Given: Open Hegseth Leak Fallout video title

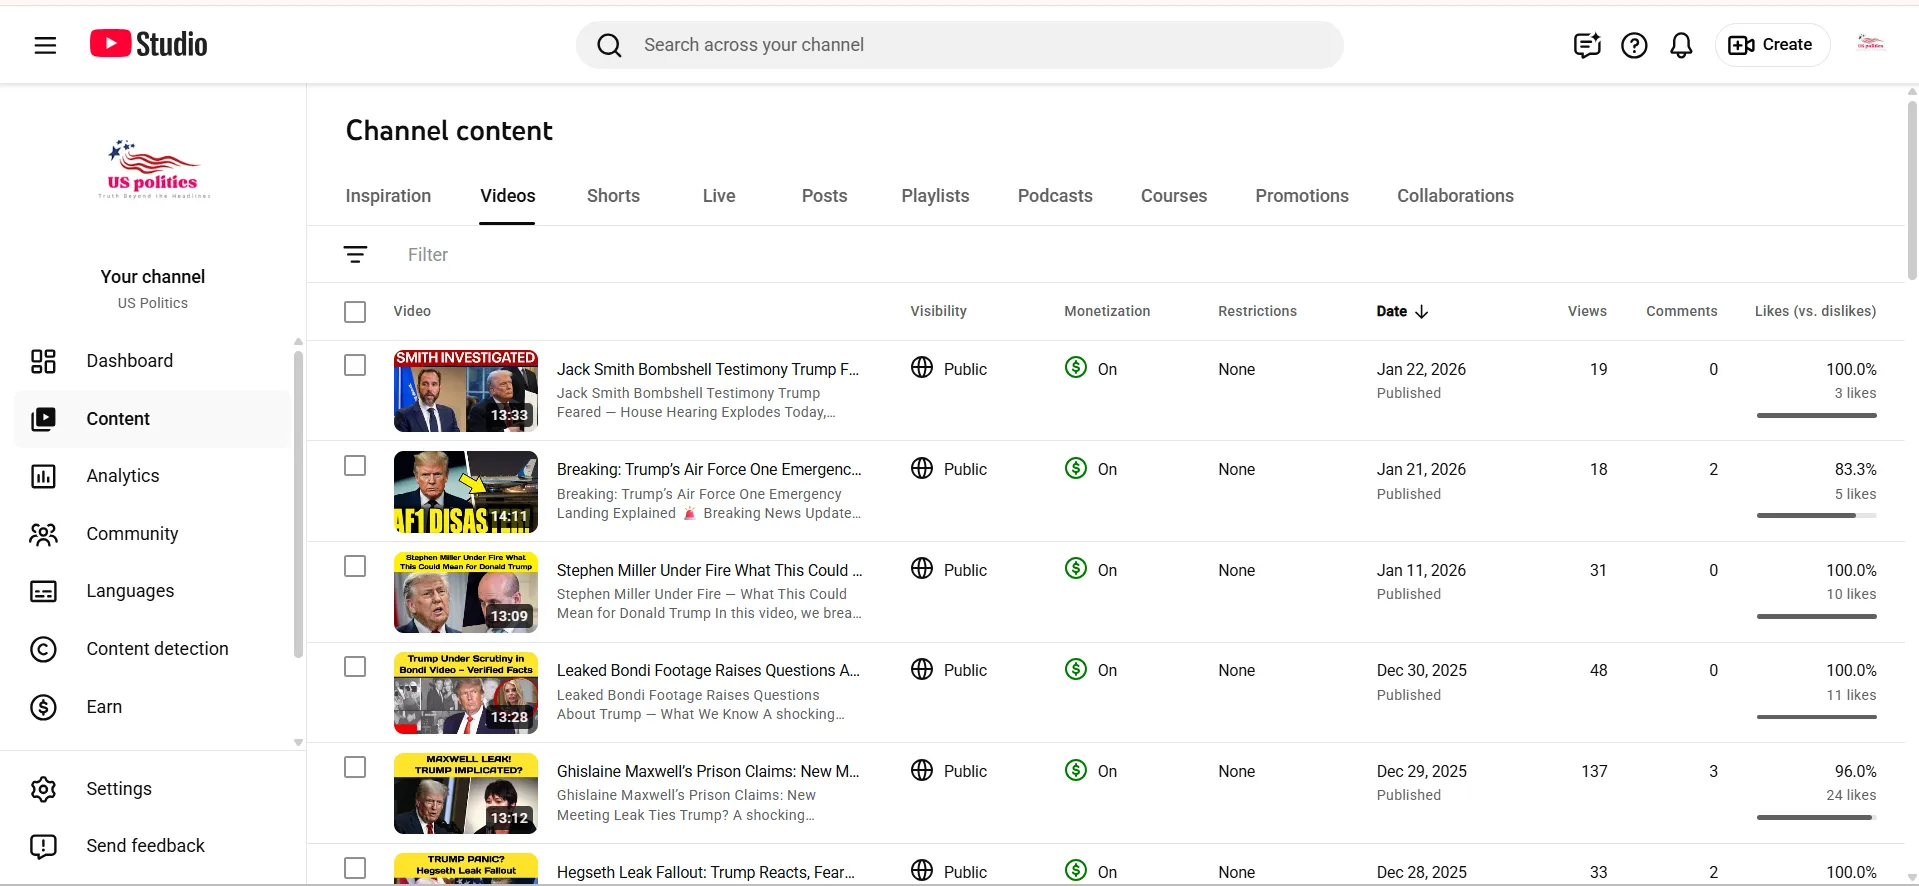Looking at the screenshot, I should click(706, 872).
